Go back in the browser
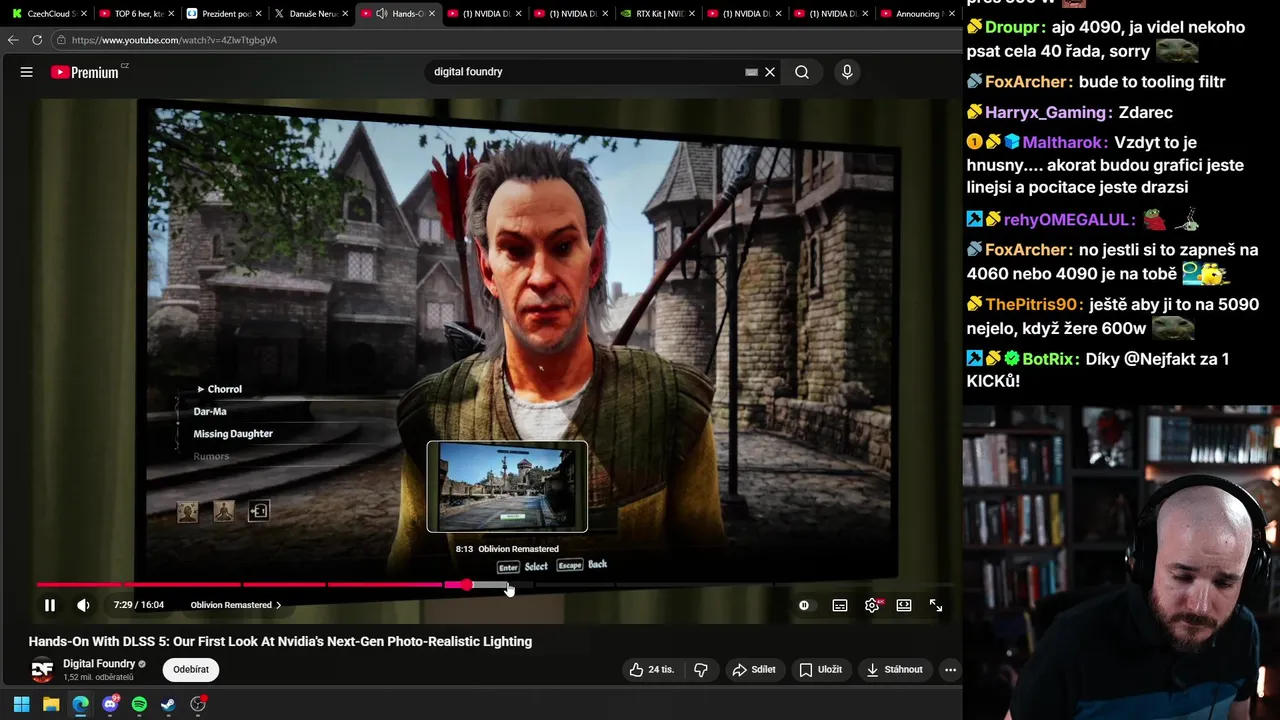 [x=12, y=40]
